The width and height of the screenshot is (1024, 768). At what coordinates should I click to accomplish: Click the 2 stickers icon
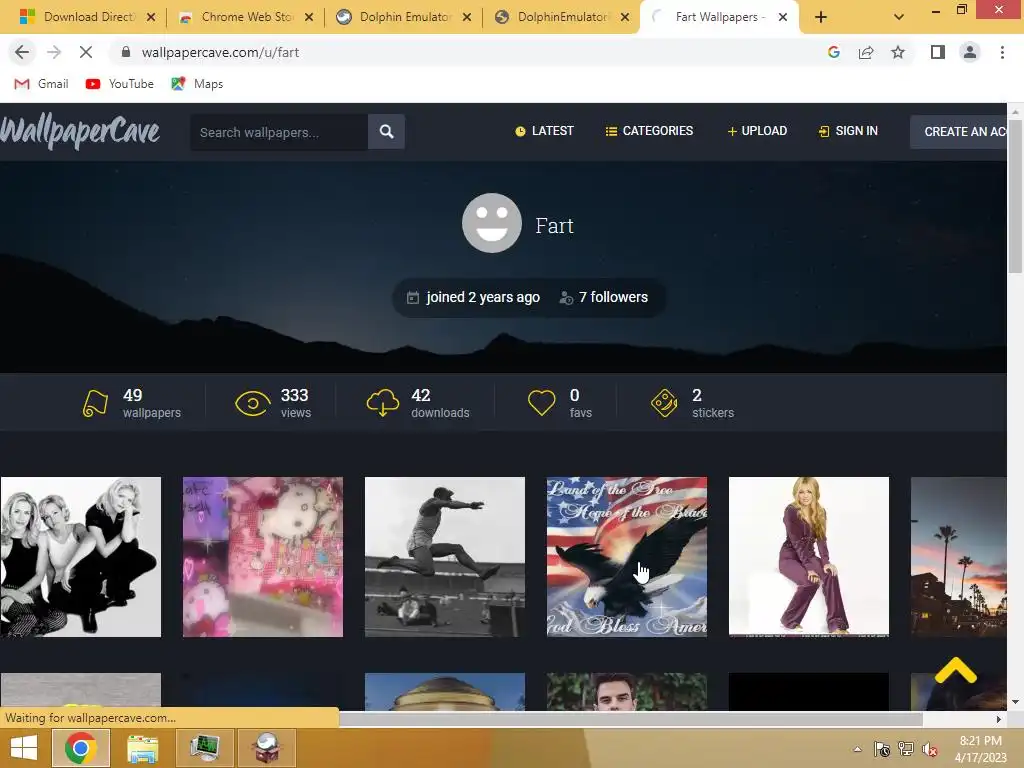coord(664,403)
